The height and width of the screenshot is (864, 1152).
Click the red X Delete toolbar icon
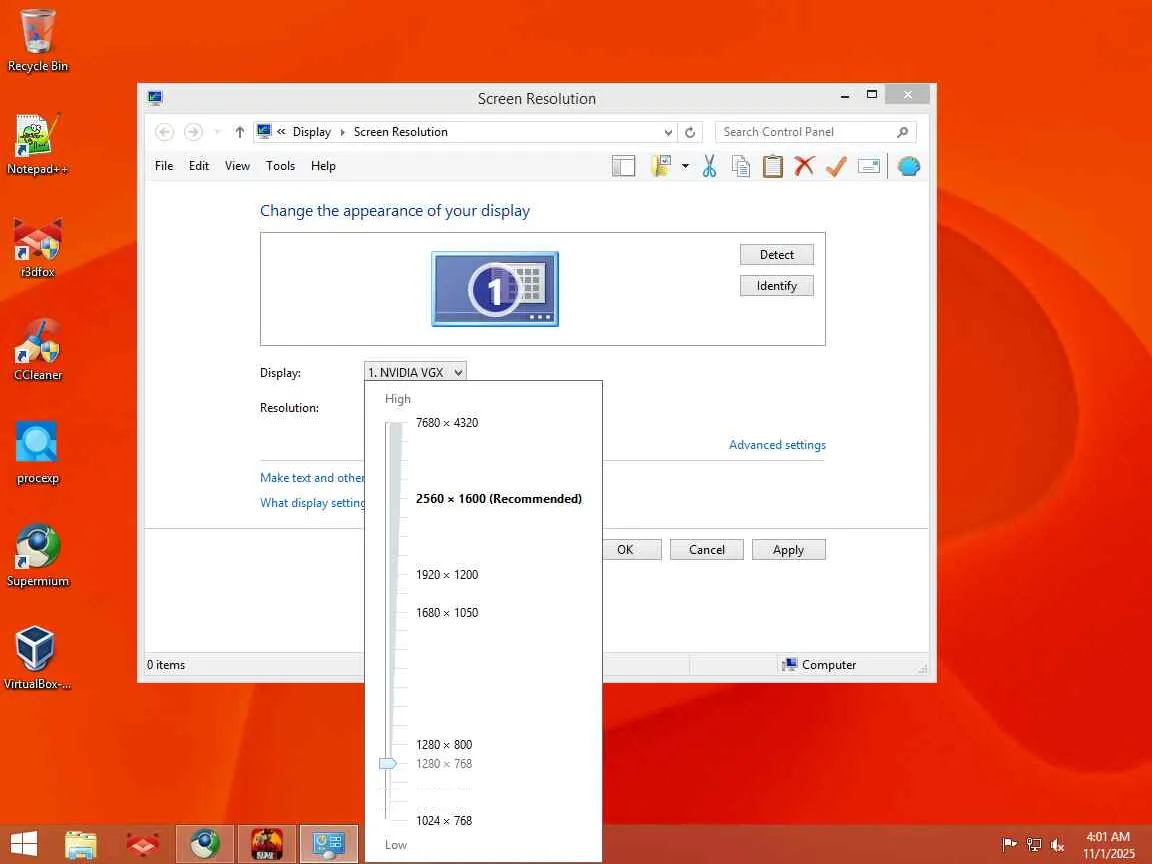coord(804,166)
